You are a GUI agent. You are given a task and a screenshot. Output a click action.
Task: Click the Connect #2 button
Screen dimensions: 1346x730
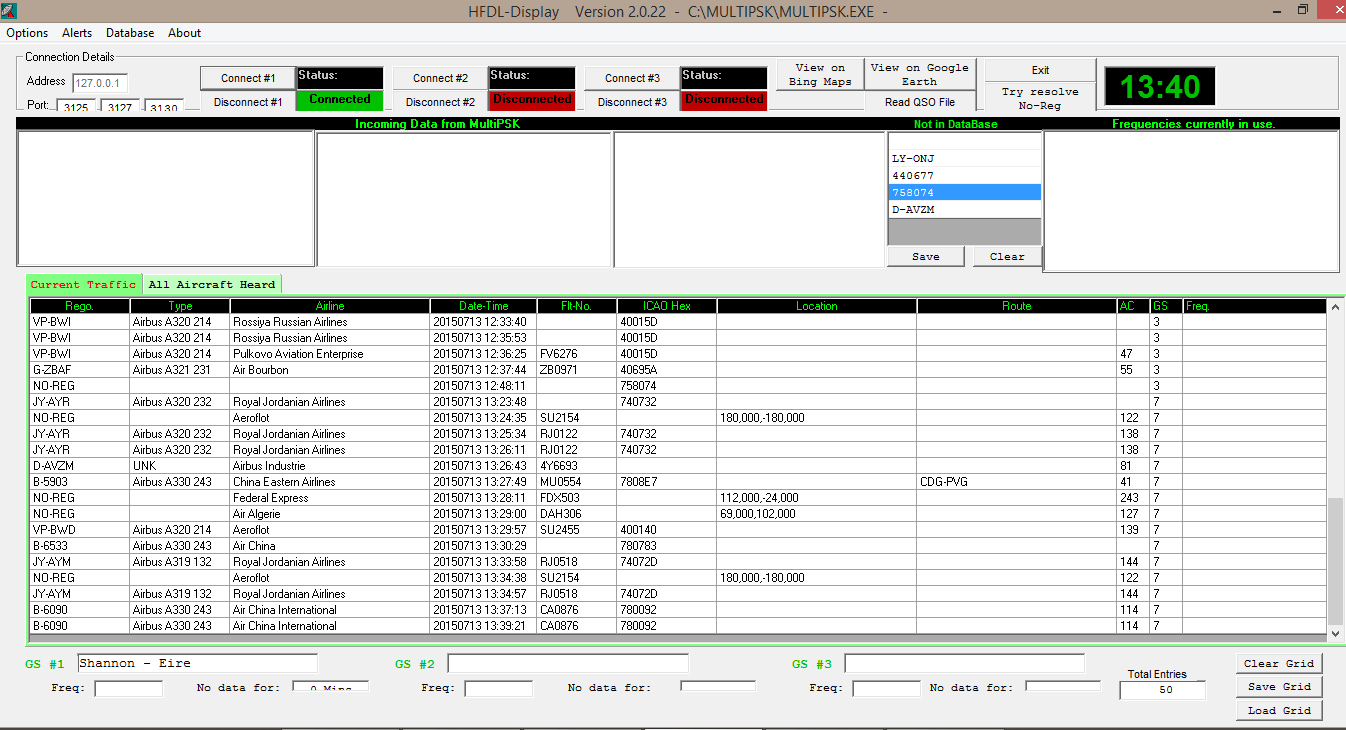point(439,77)
